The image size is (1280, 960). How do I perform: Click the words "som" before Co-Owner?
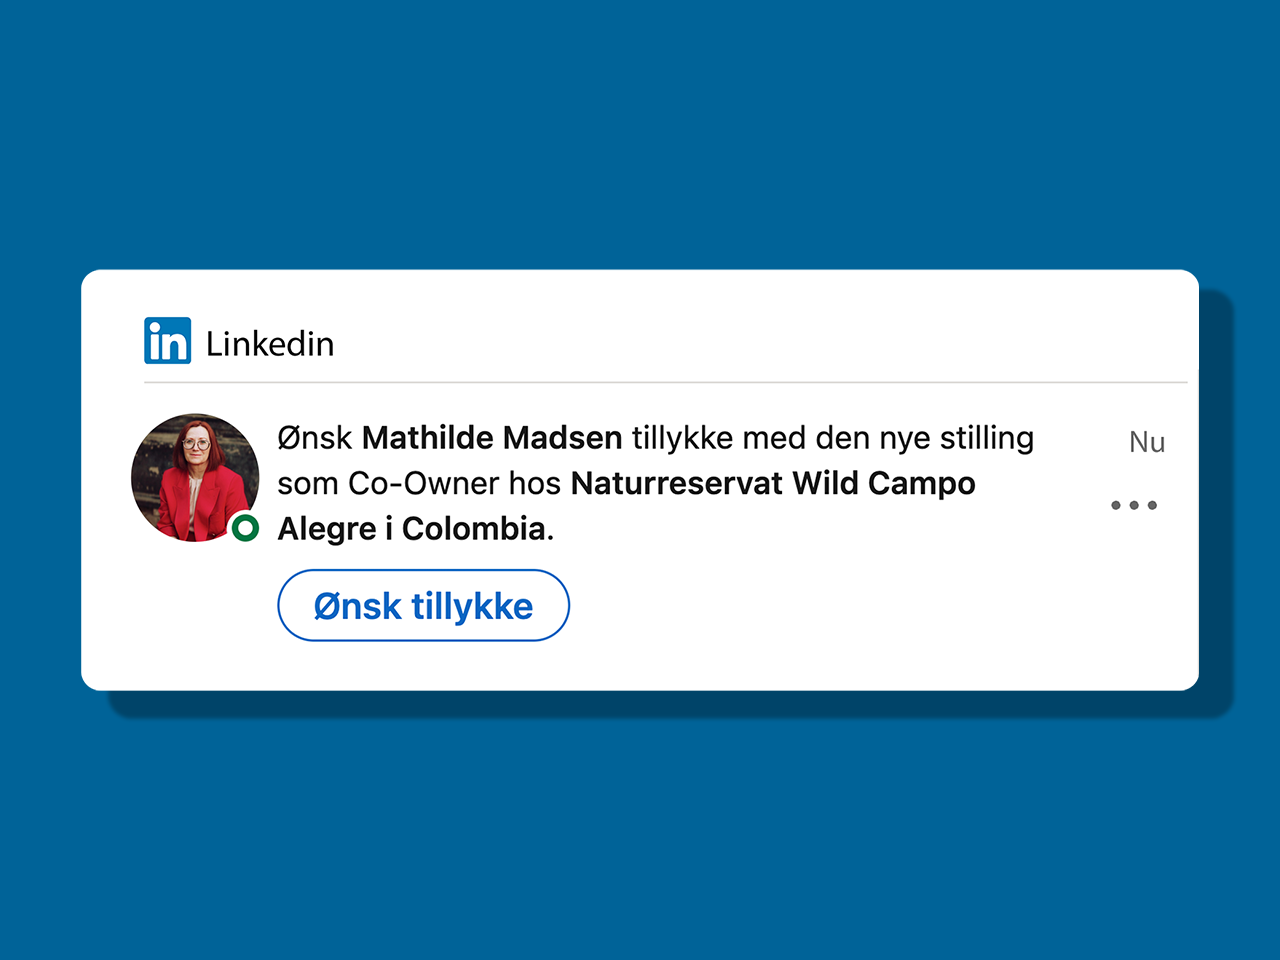[308, 484]
